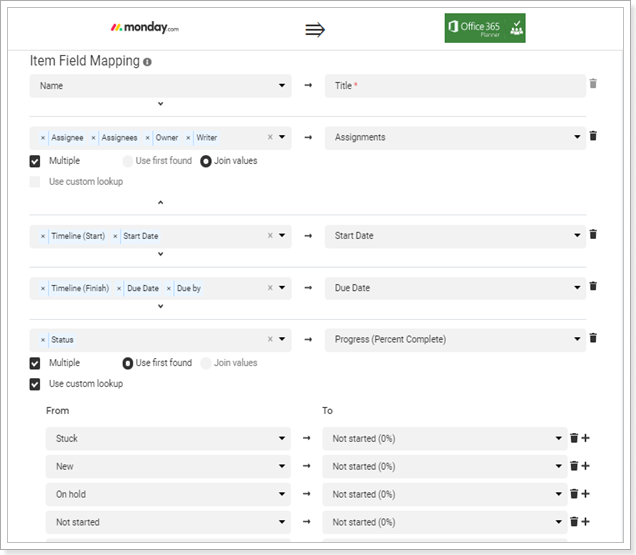Add a lookup row after Stuck
This screenshot has height=555, width=636.
585,438
